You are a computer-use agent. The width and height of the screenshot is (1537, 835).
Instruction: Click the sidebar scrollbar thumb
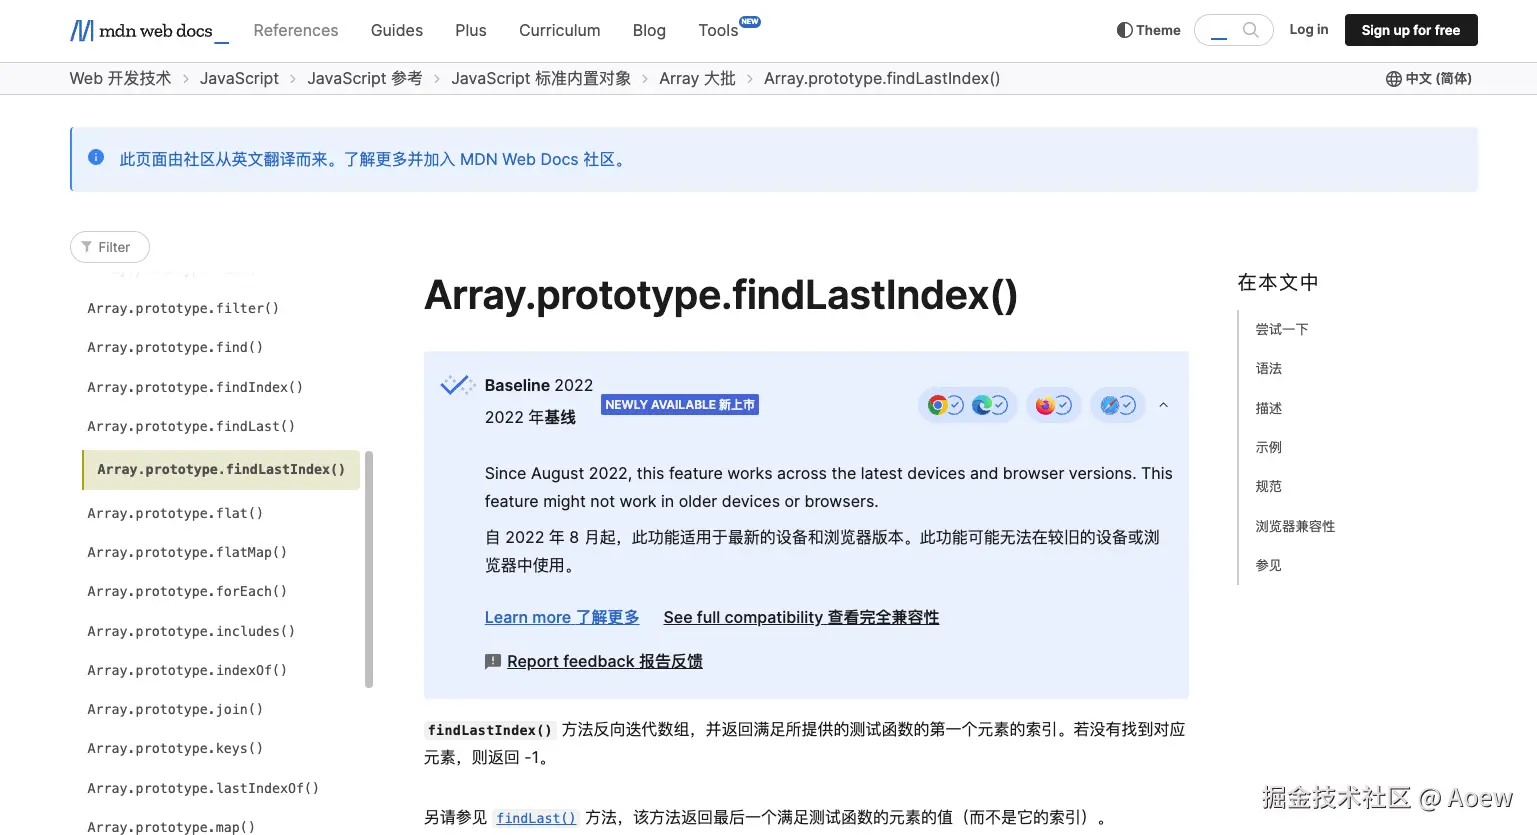point(369,569)
